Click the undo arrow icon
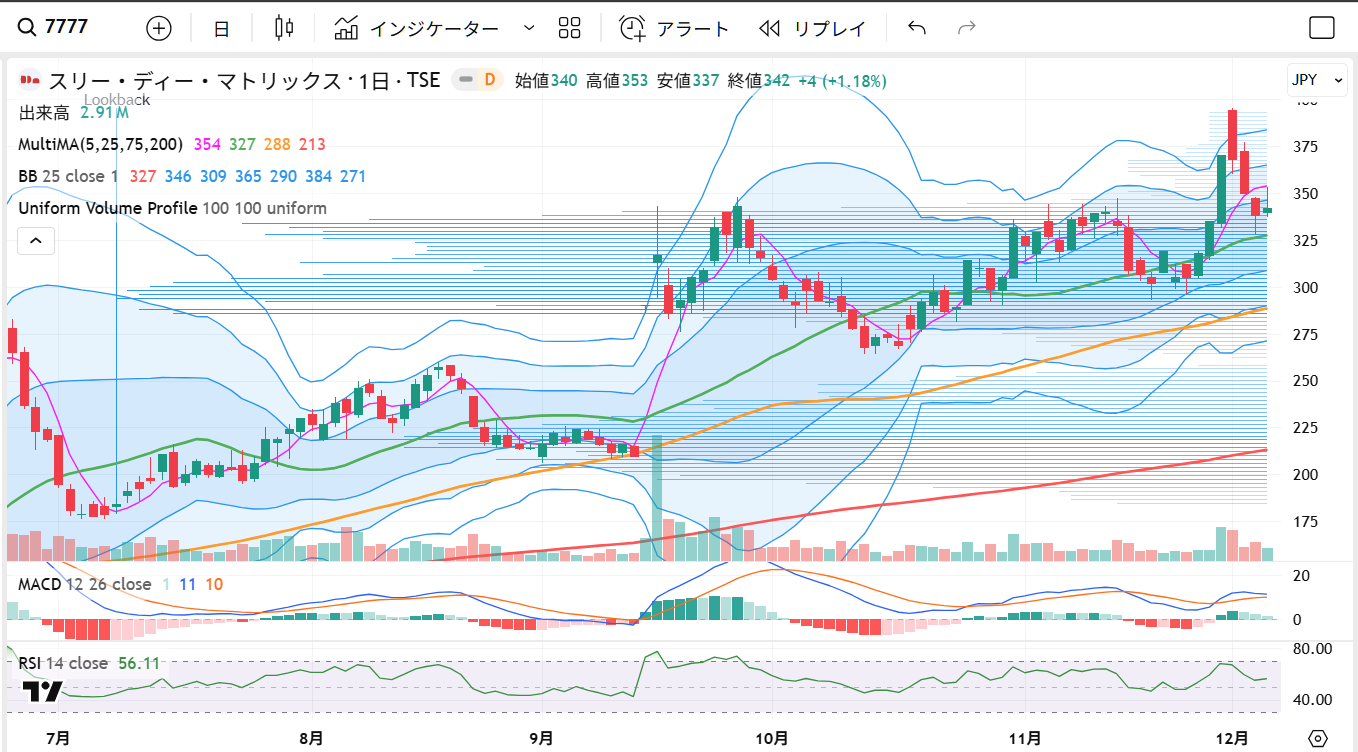Screen dimensions: 1358x752 (x=916, y=28)
